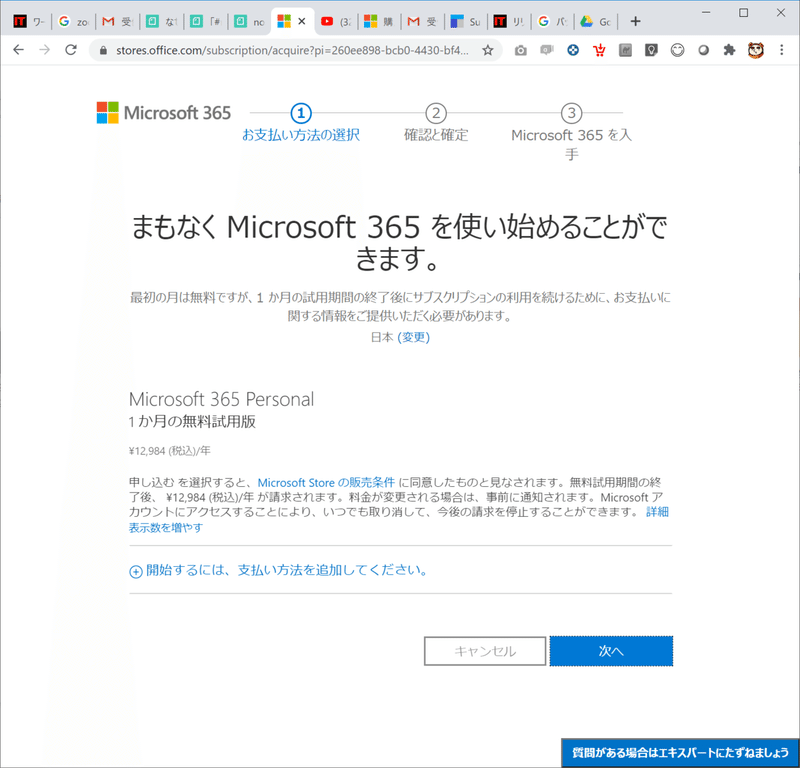Click the ¥12,984 (税込)/年 price text
The image size is (800, 768).
[169, 451]
